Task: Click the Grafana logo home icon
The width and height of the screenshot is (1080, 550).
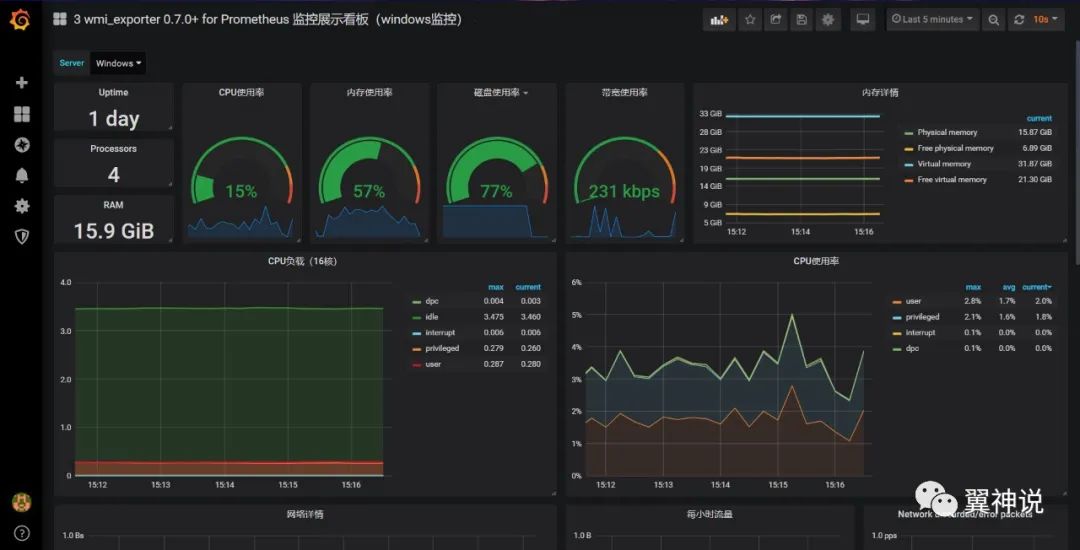Action: [x=21, y=20]
